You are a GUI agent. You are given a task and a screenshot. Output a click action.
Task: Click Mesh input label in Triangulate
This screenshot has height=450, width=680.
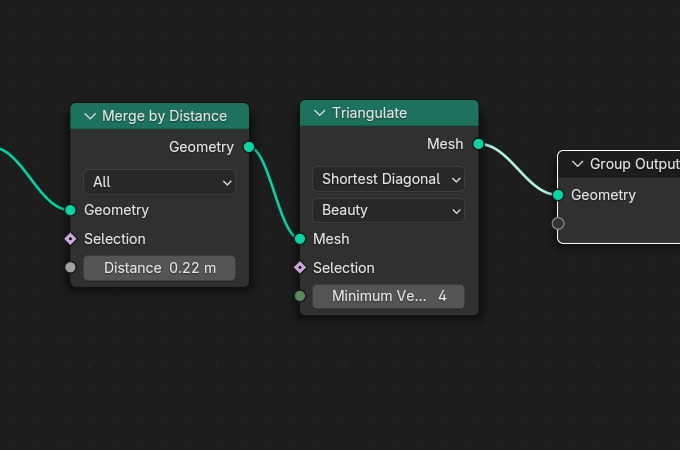[x=331, y=239]
